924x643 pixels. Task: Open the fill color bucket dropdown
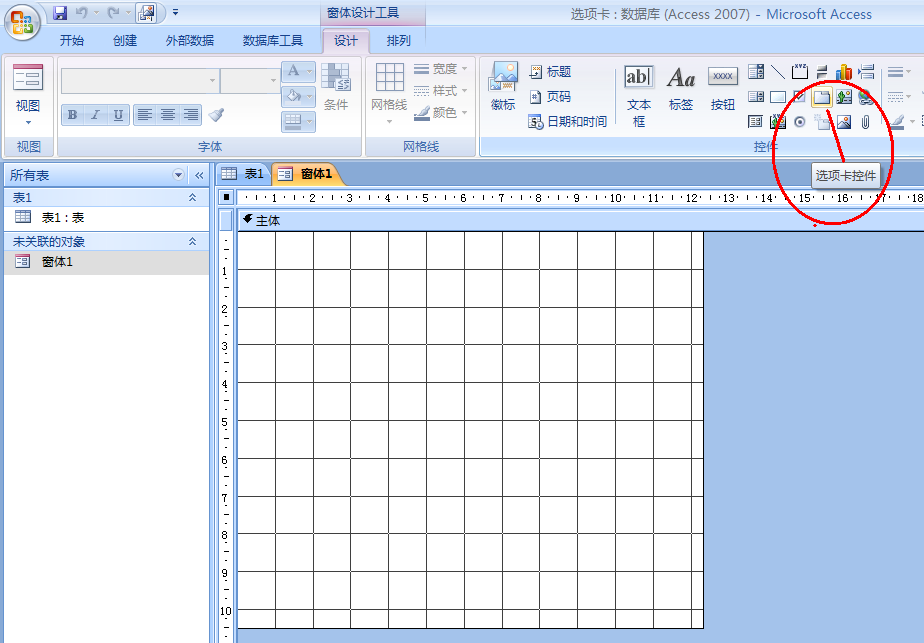click(309, 96)
